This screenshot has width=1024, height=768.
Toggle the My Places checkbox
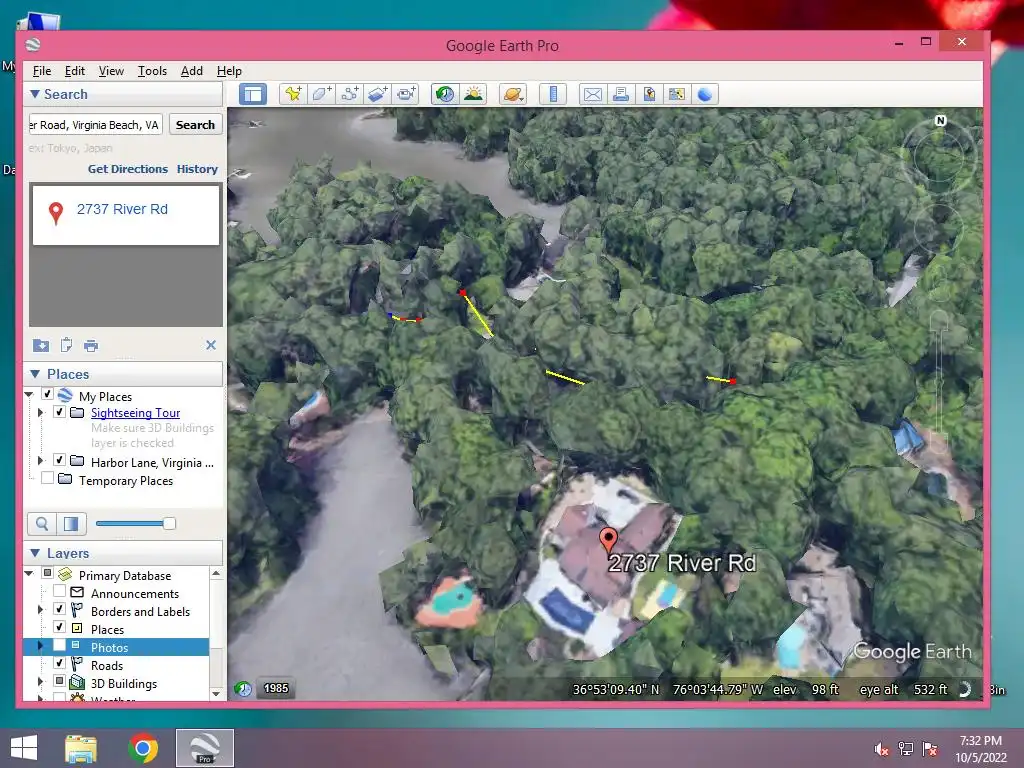point(47,394)
